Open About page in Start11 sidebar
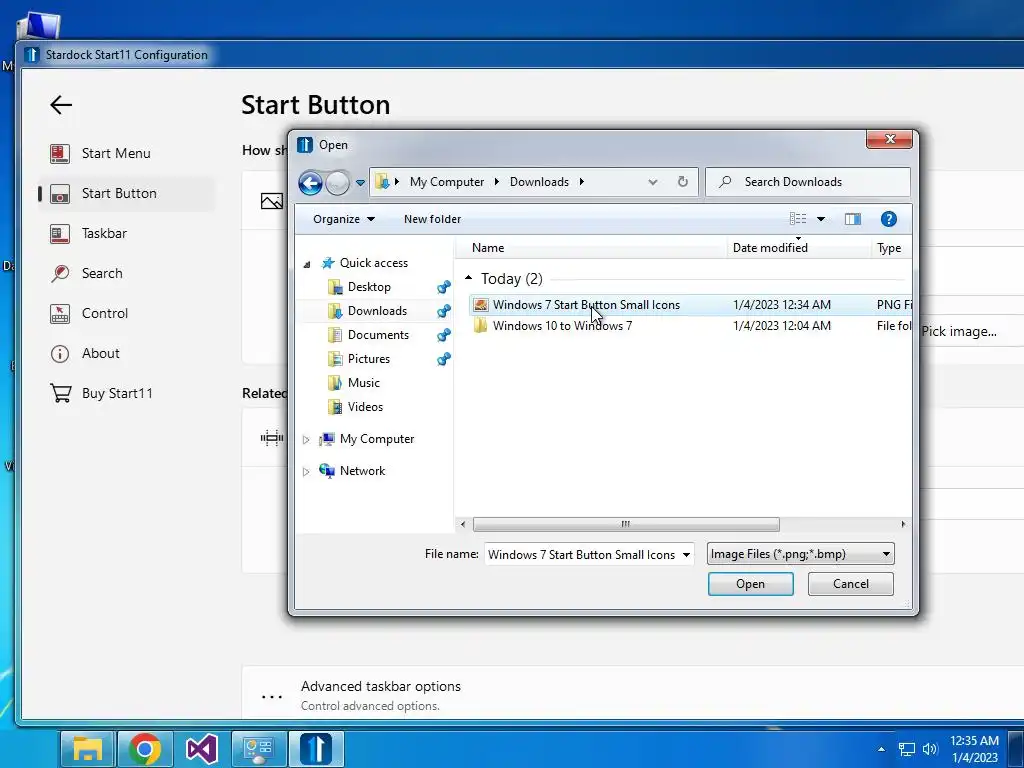Image resolution: width=1024 pixels, height=768 pixels. (x=101, y=353)
